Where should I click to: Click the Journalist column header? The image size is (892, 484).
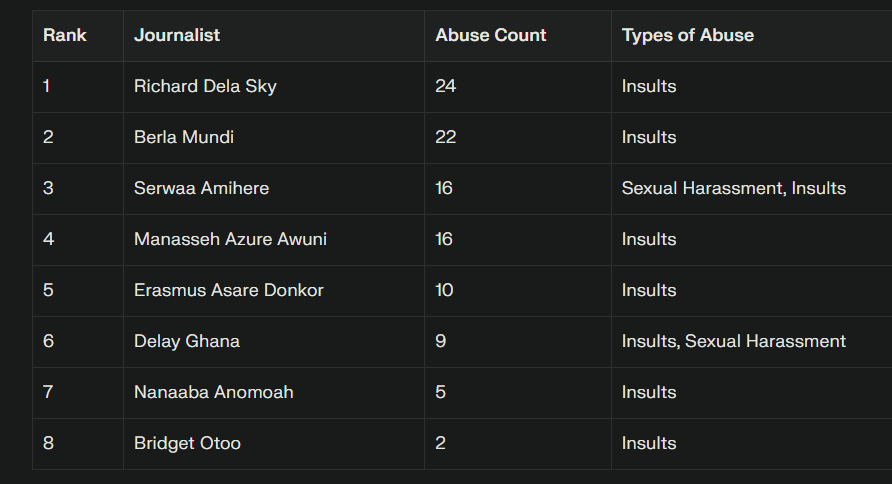(177, 35)
